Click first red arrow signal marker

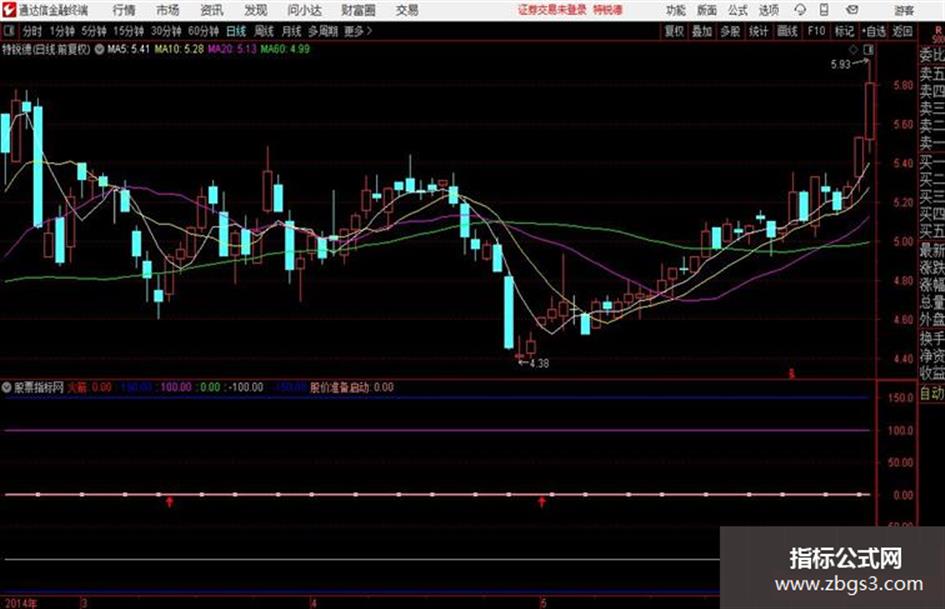click(x=170, y=502)
